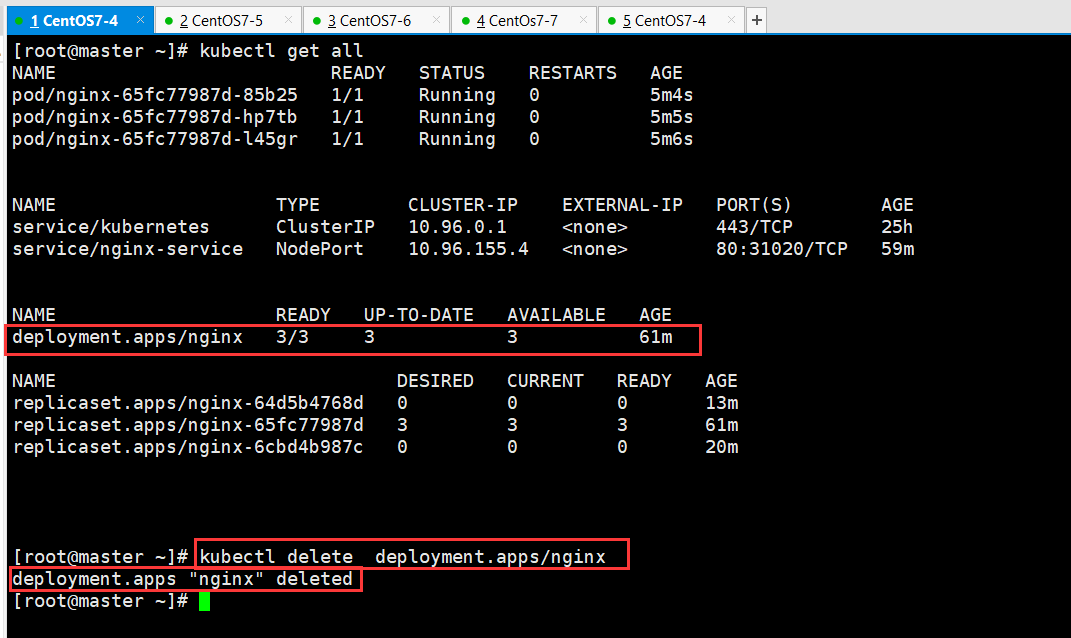Screen dimensions: 1071x638
Task: Click the age 25h of kubernetes service
Action: pyautogui.click(x=898, y=227)
